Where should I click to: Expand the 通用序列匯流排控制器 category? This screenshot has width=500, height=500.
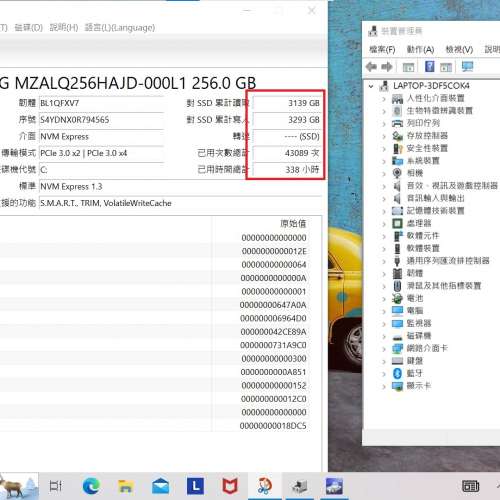(x=384, y=261)
